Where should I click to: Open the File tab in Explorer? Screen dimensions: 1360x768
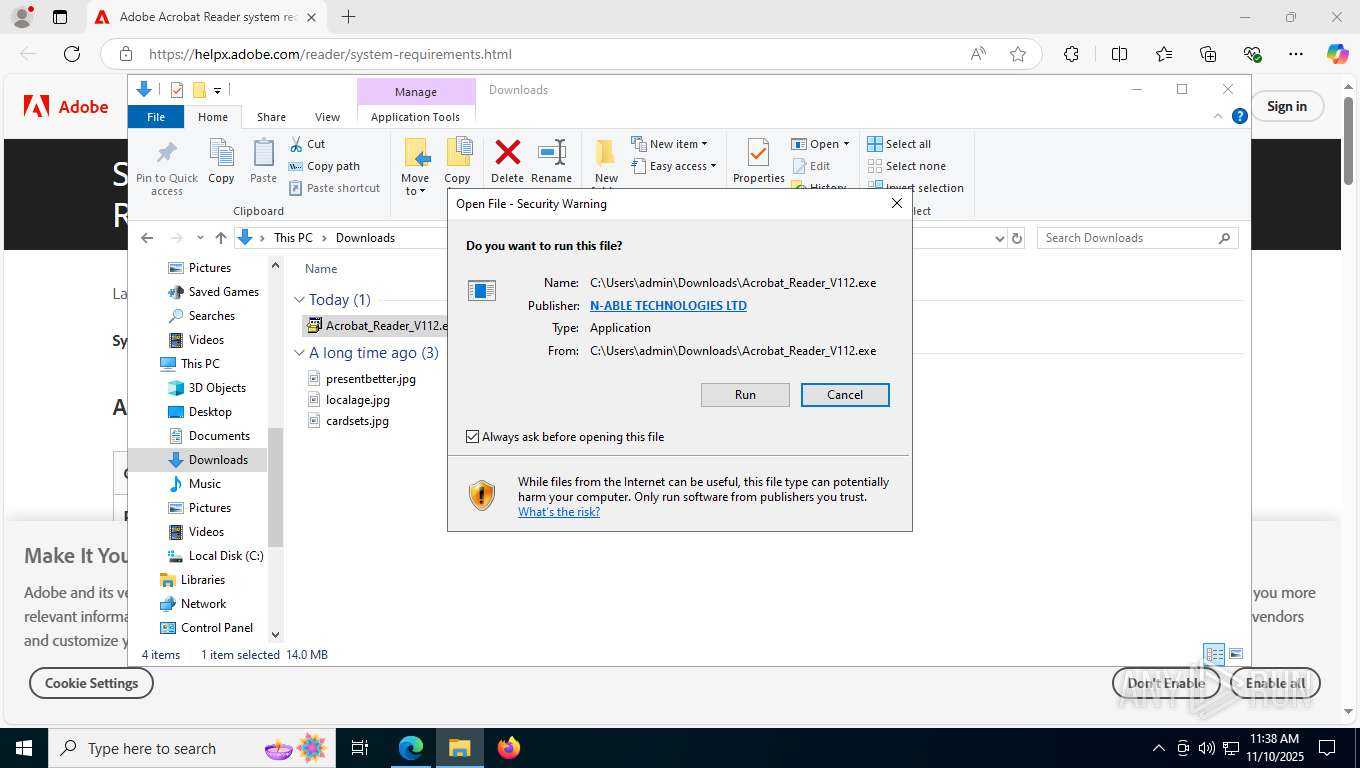pyautogui.click(x=156, y=117)
